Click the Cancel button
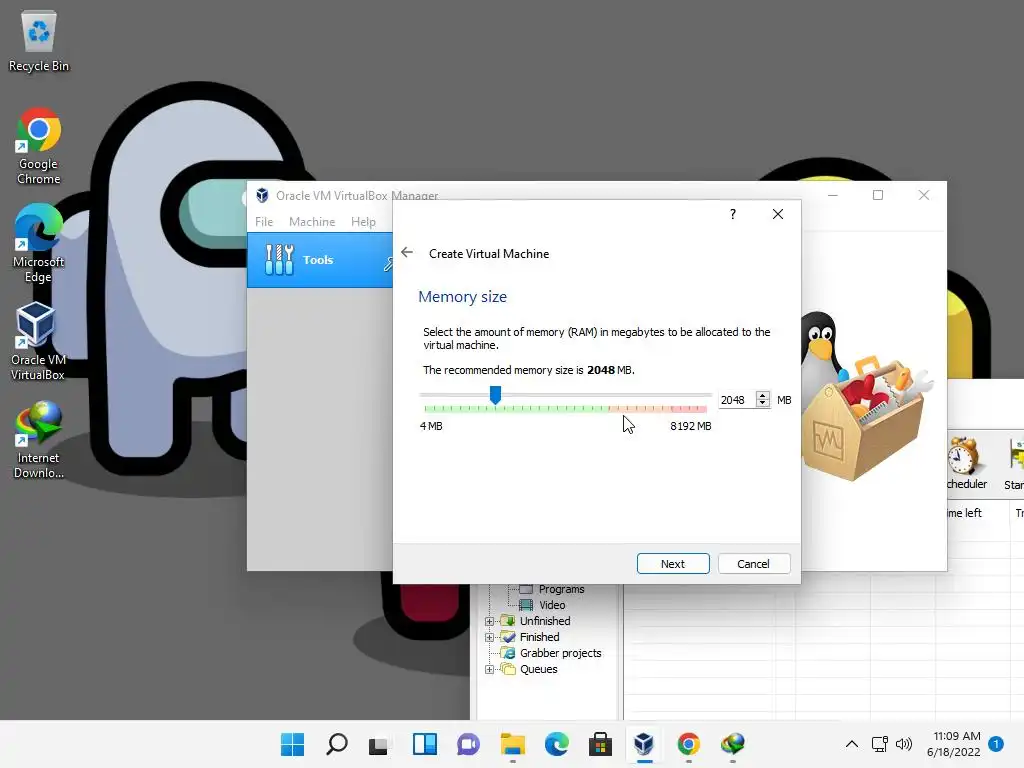1024x768 pixels. pos(754,564)
